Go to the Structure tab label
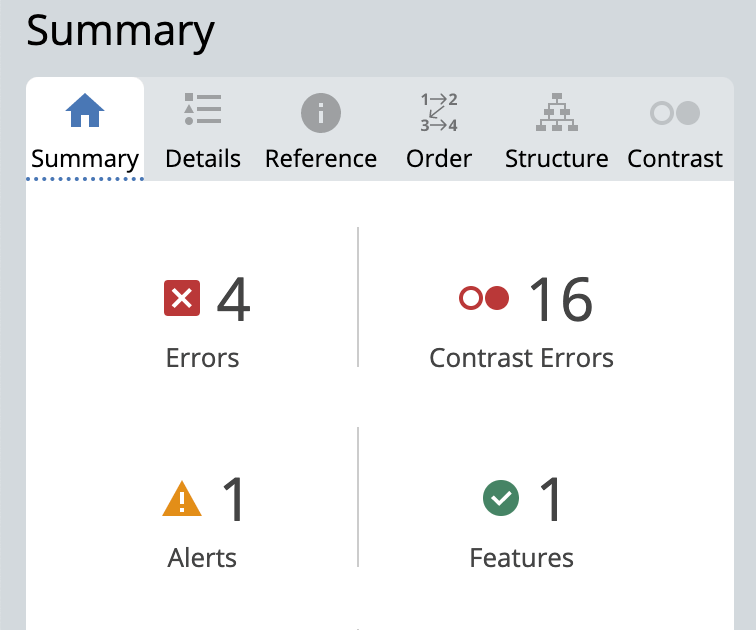The height and width of the screenshot is (630, 756). 557,159
